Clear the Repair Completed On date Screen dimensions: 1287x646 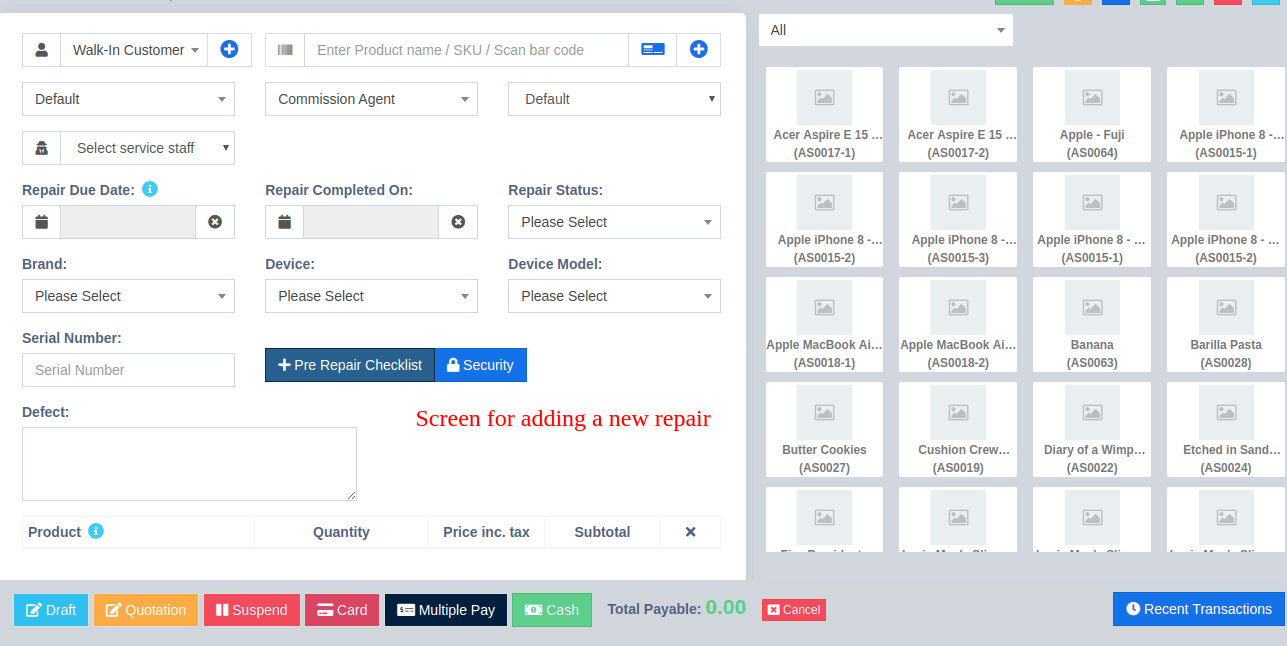pyautogui.click(x=458, y=222)
